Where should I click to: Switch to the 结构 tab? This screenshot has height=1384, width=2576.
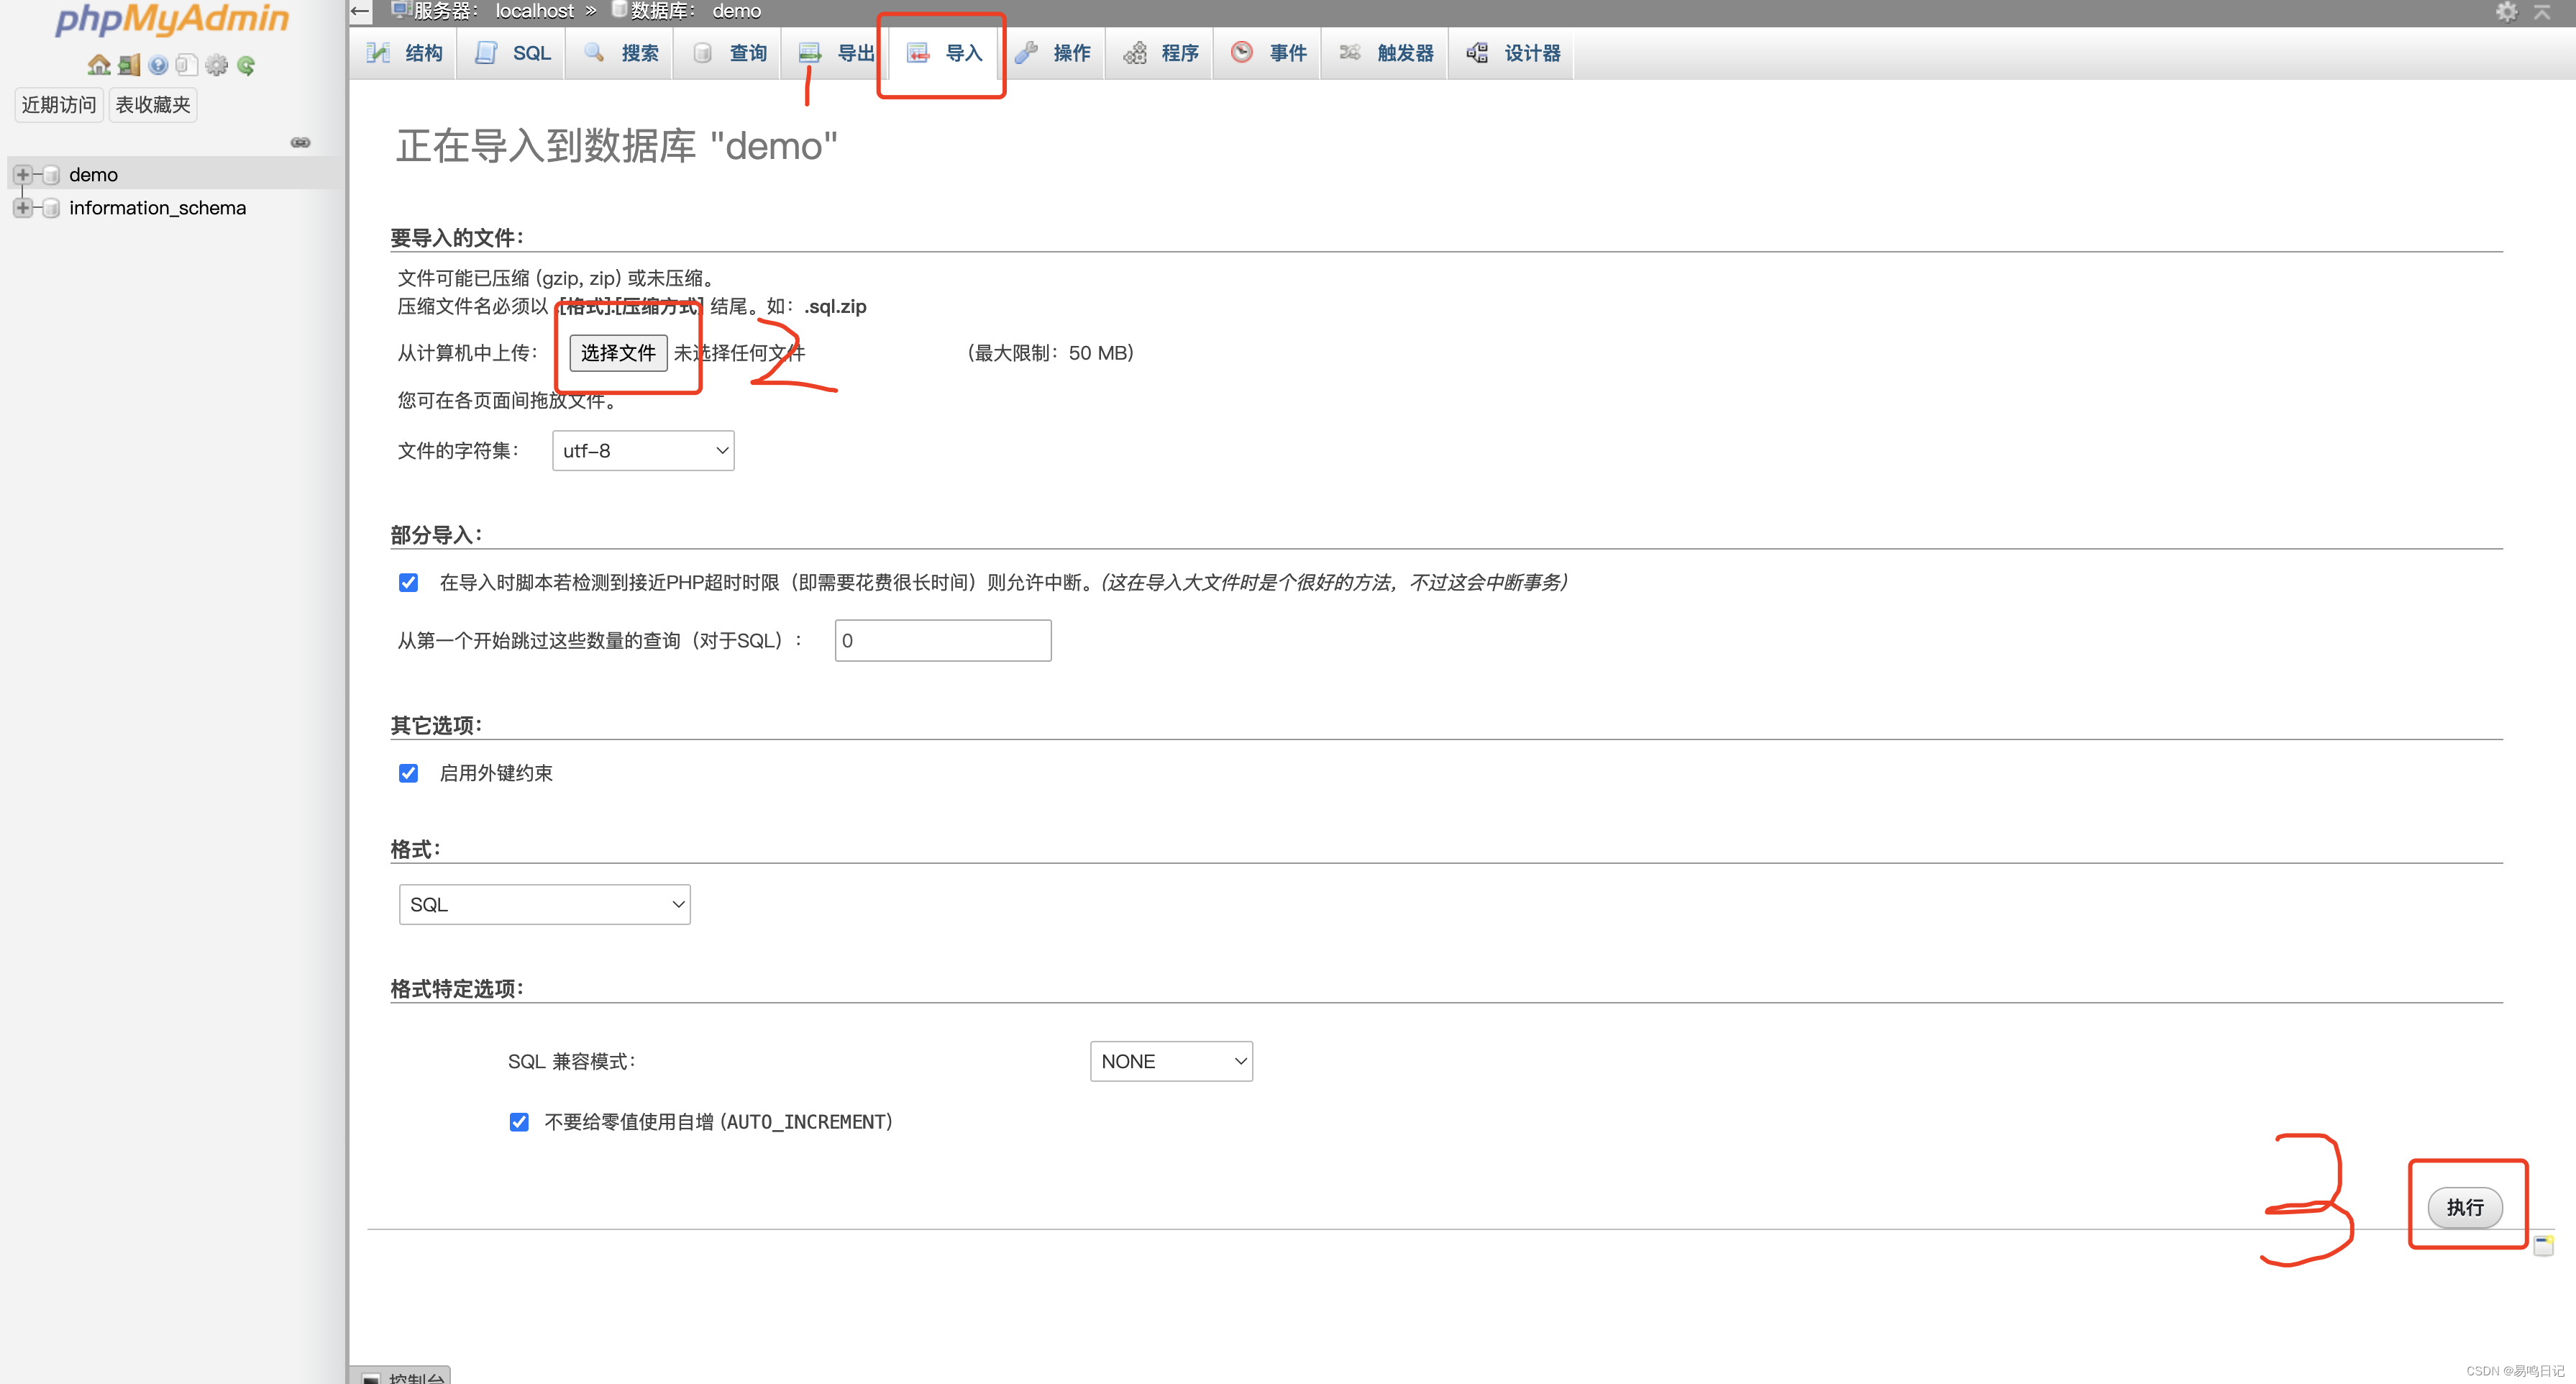[x=404, y=53]
